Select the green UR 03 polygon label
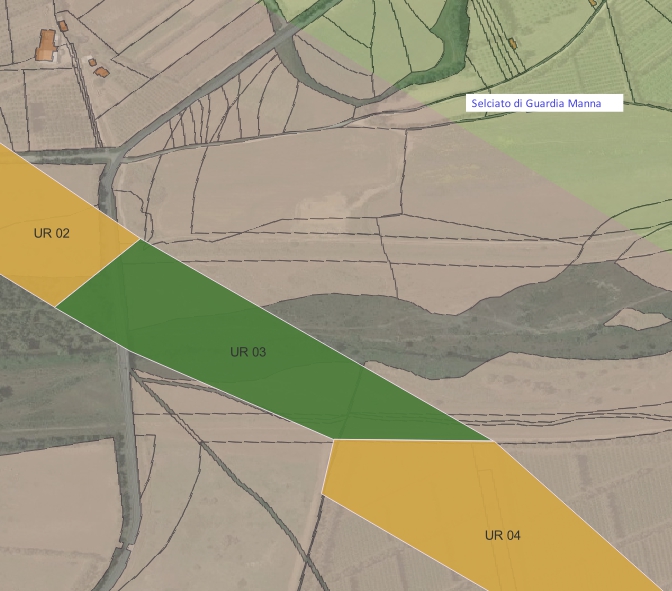 247,352
